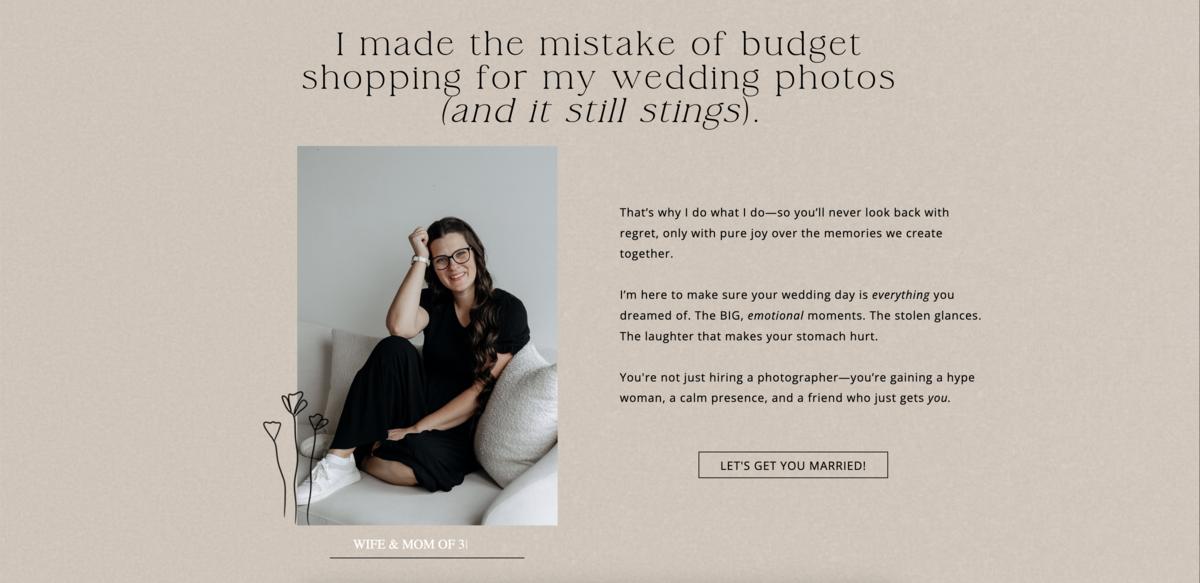
Task: Click the italic word "everything"
Action: [901, 295]
